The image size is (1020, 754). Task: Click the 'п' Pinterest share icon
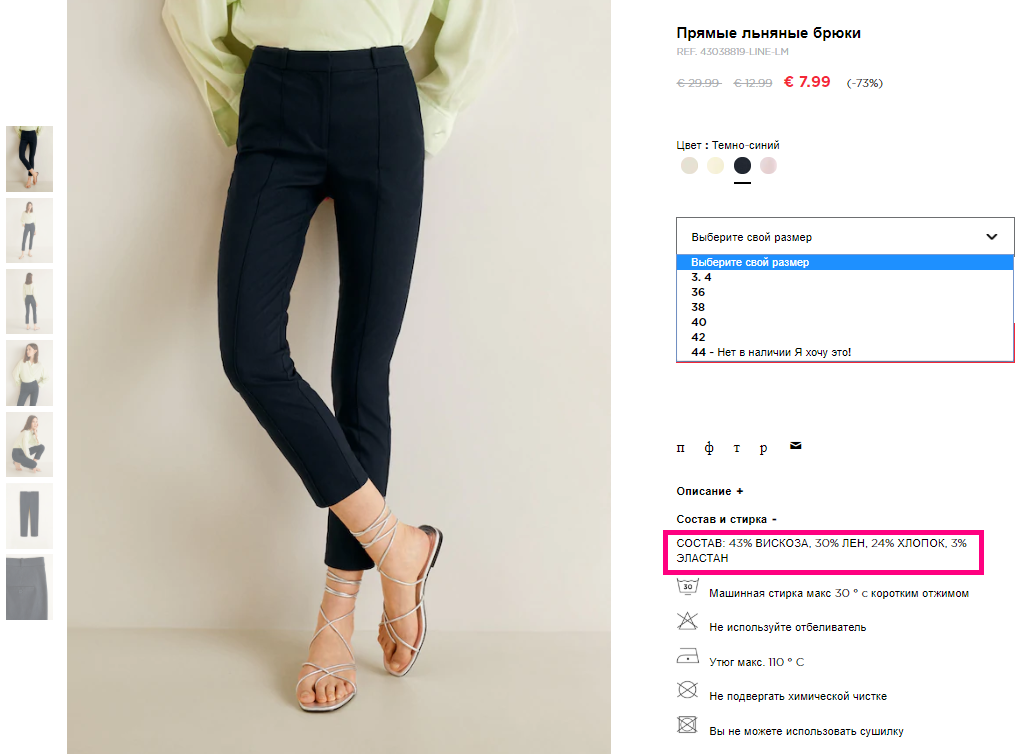coord(680,448)
